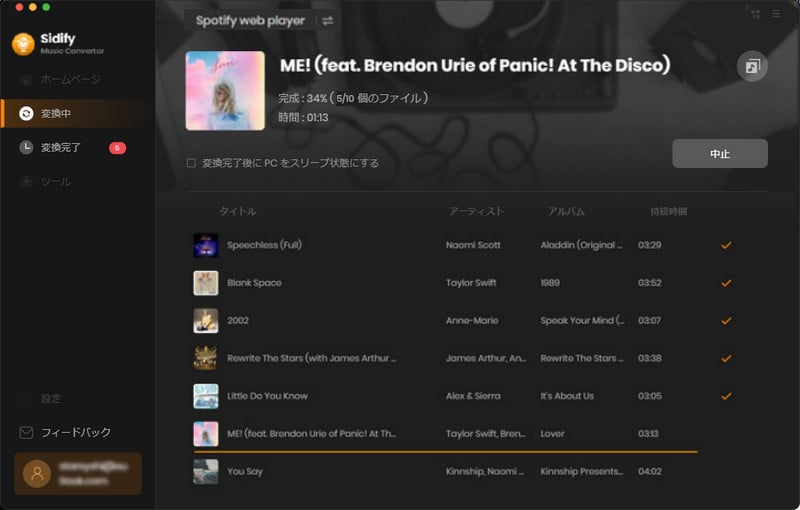
Task: Click the 2002 track thumbnail
Action: (206, 321)
